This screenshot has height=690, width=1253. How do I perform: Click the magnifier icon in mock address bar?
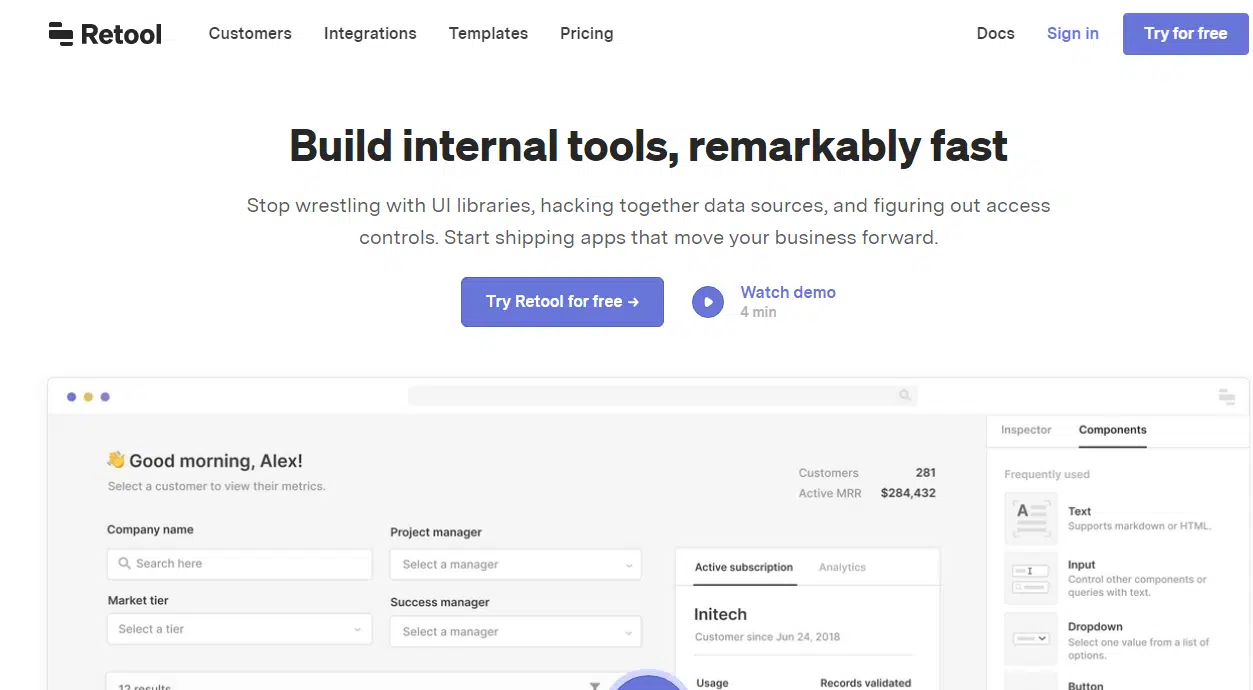click(x=905, y=396)
